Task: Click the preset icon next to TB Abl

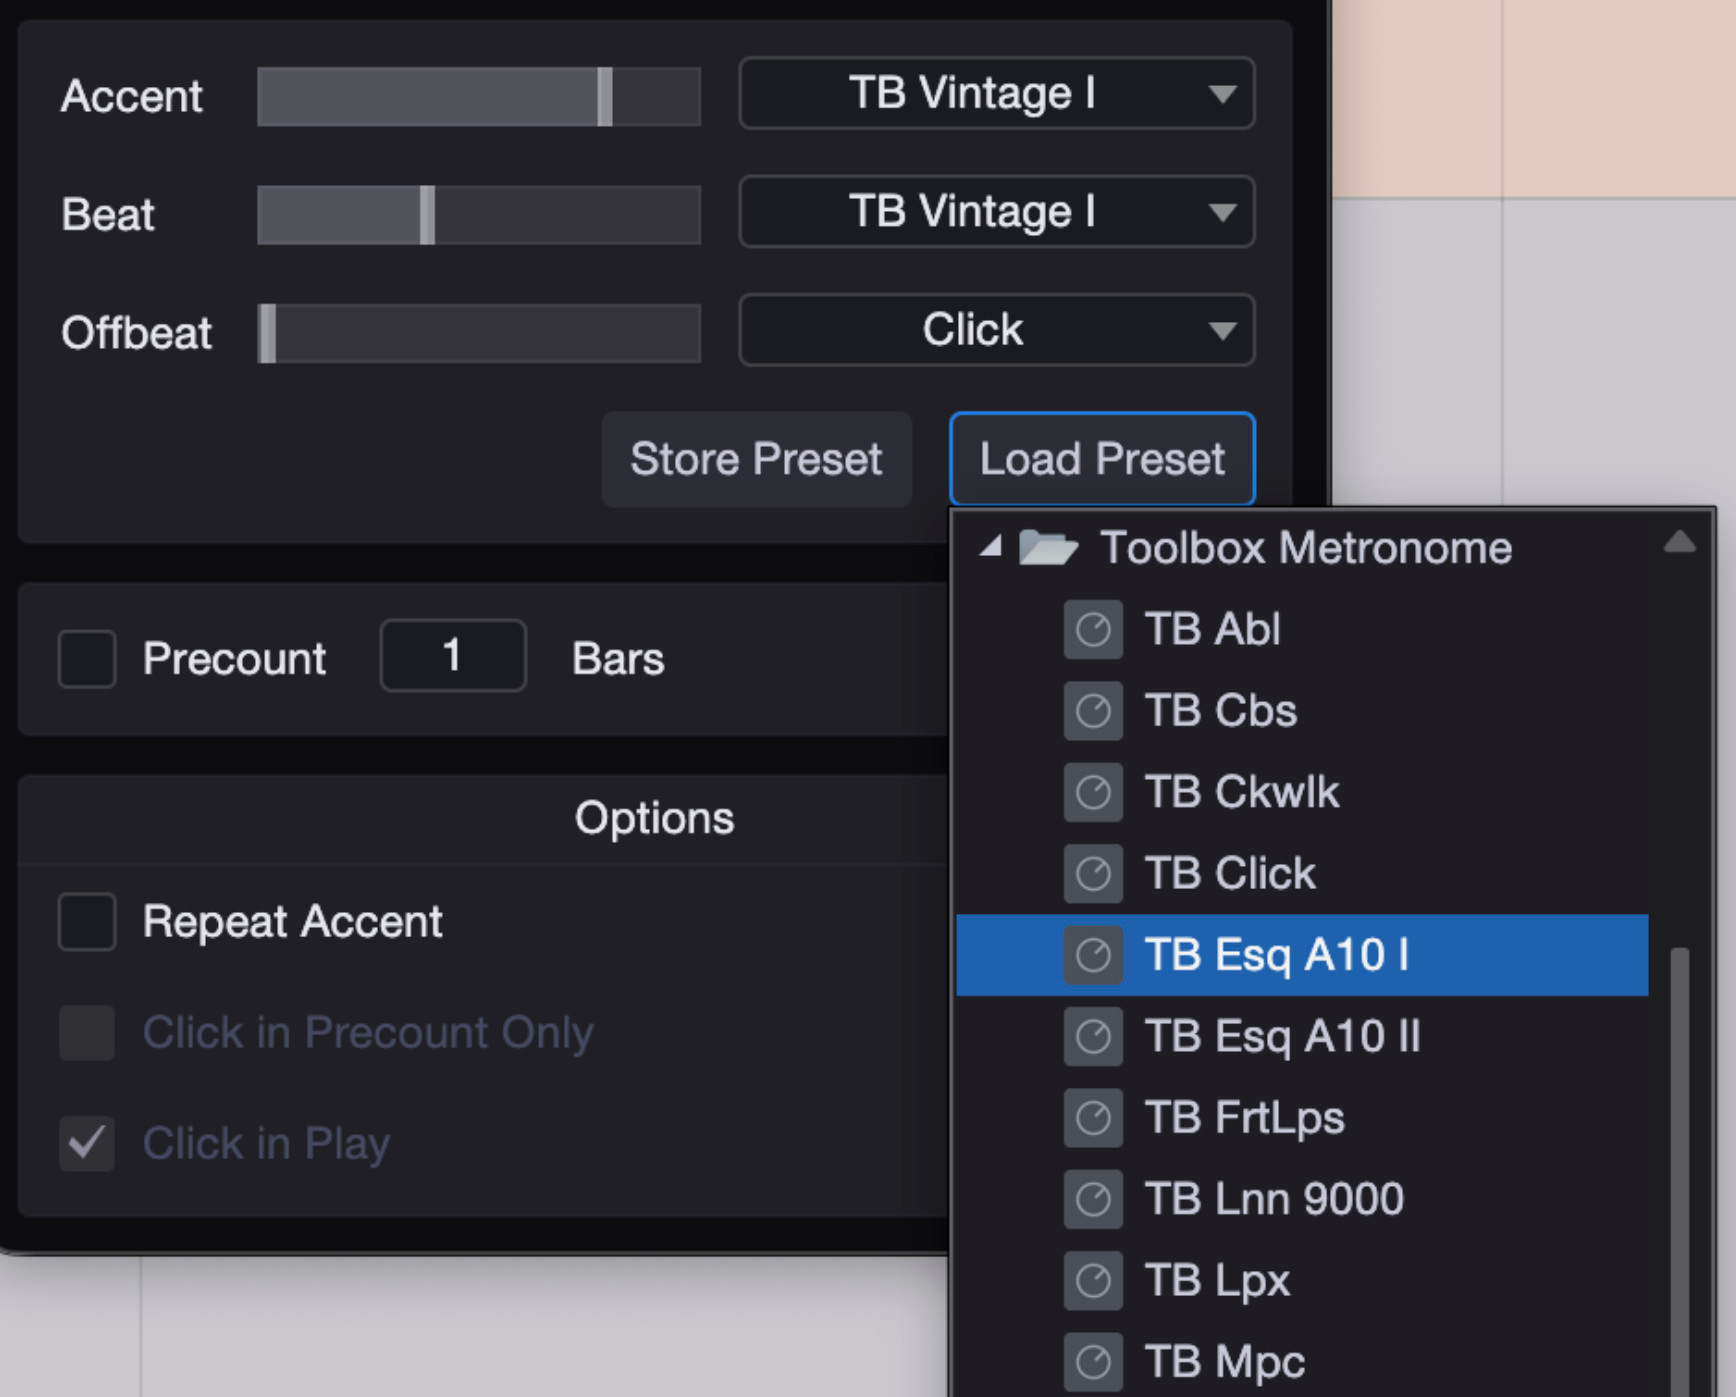Action: point(1092,630)
